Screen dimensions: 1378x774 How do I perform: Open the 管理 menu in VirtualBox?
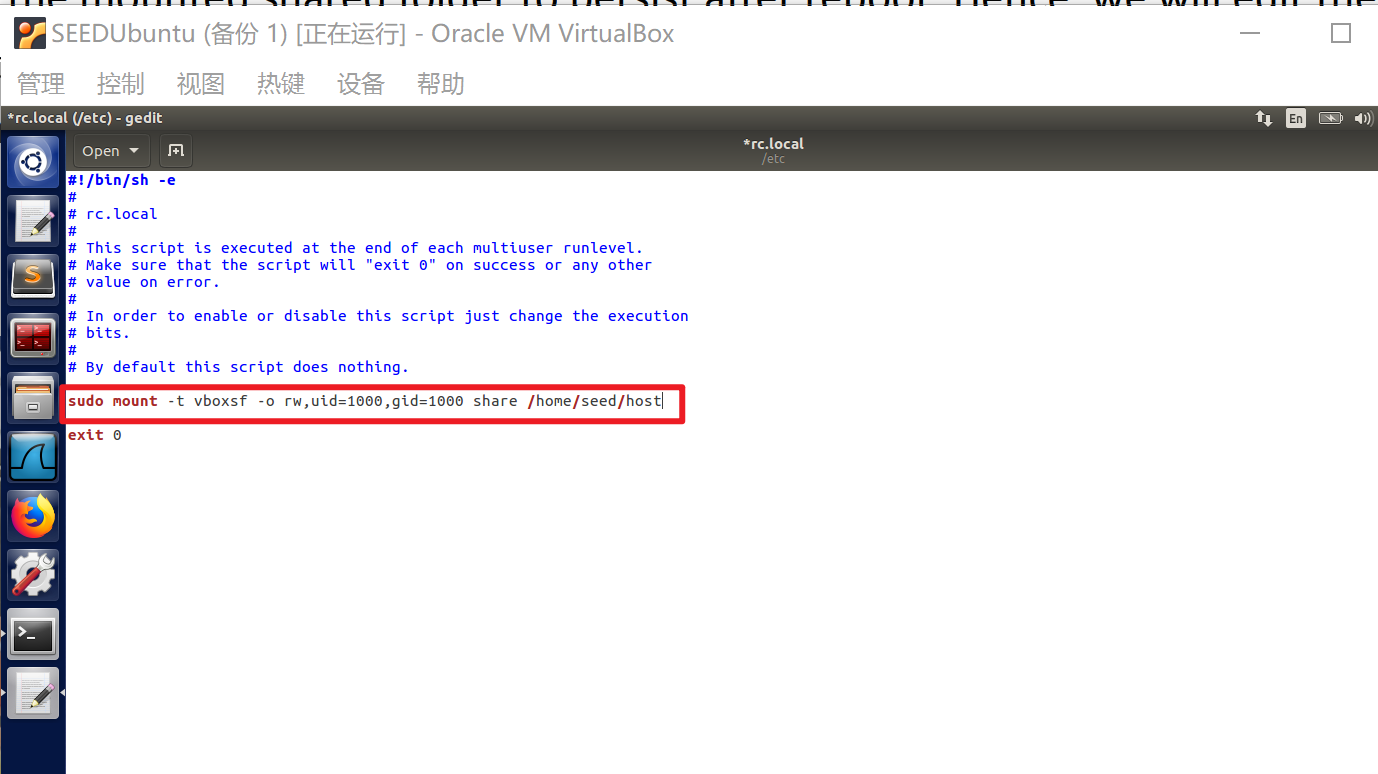point(41,84)
